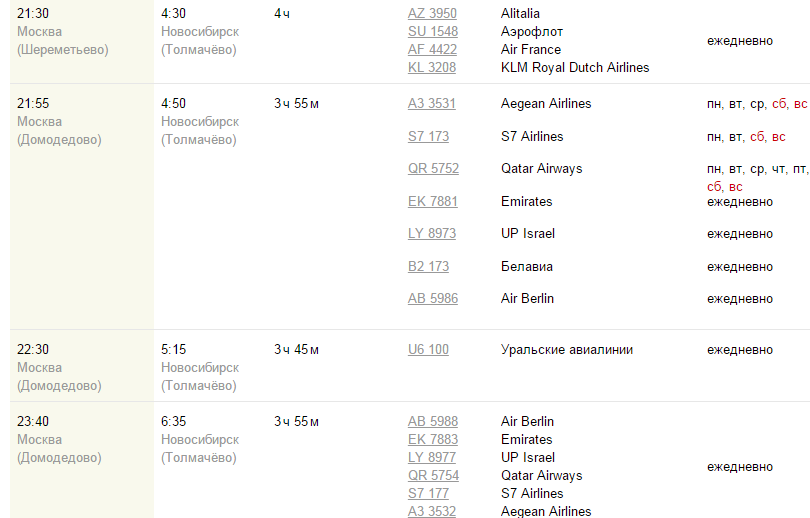
Task: Open UP Israel flight LY 8973
Action: pyautogui.click(x=431, y=234)
